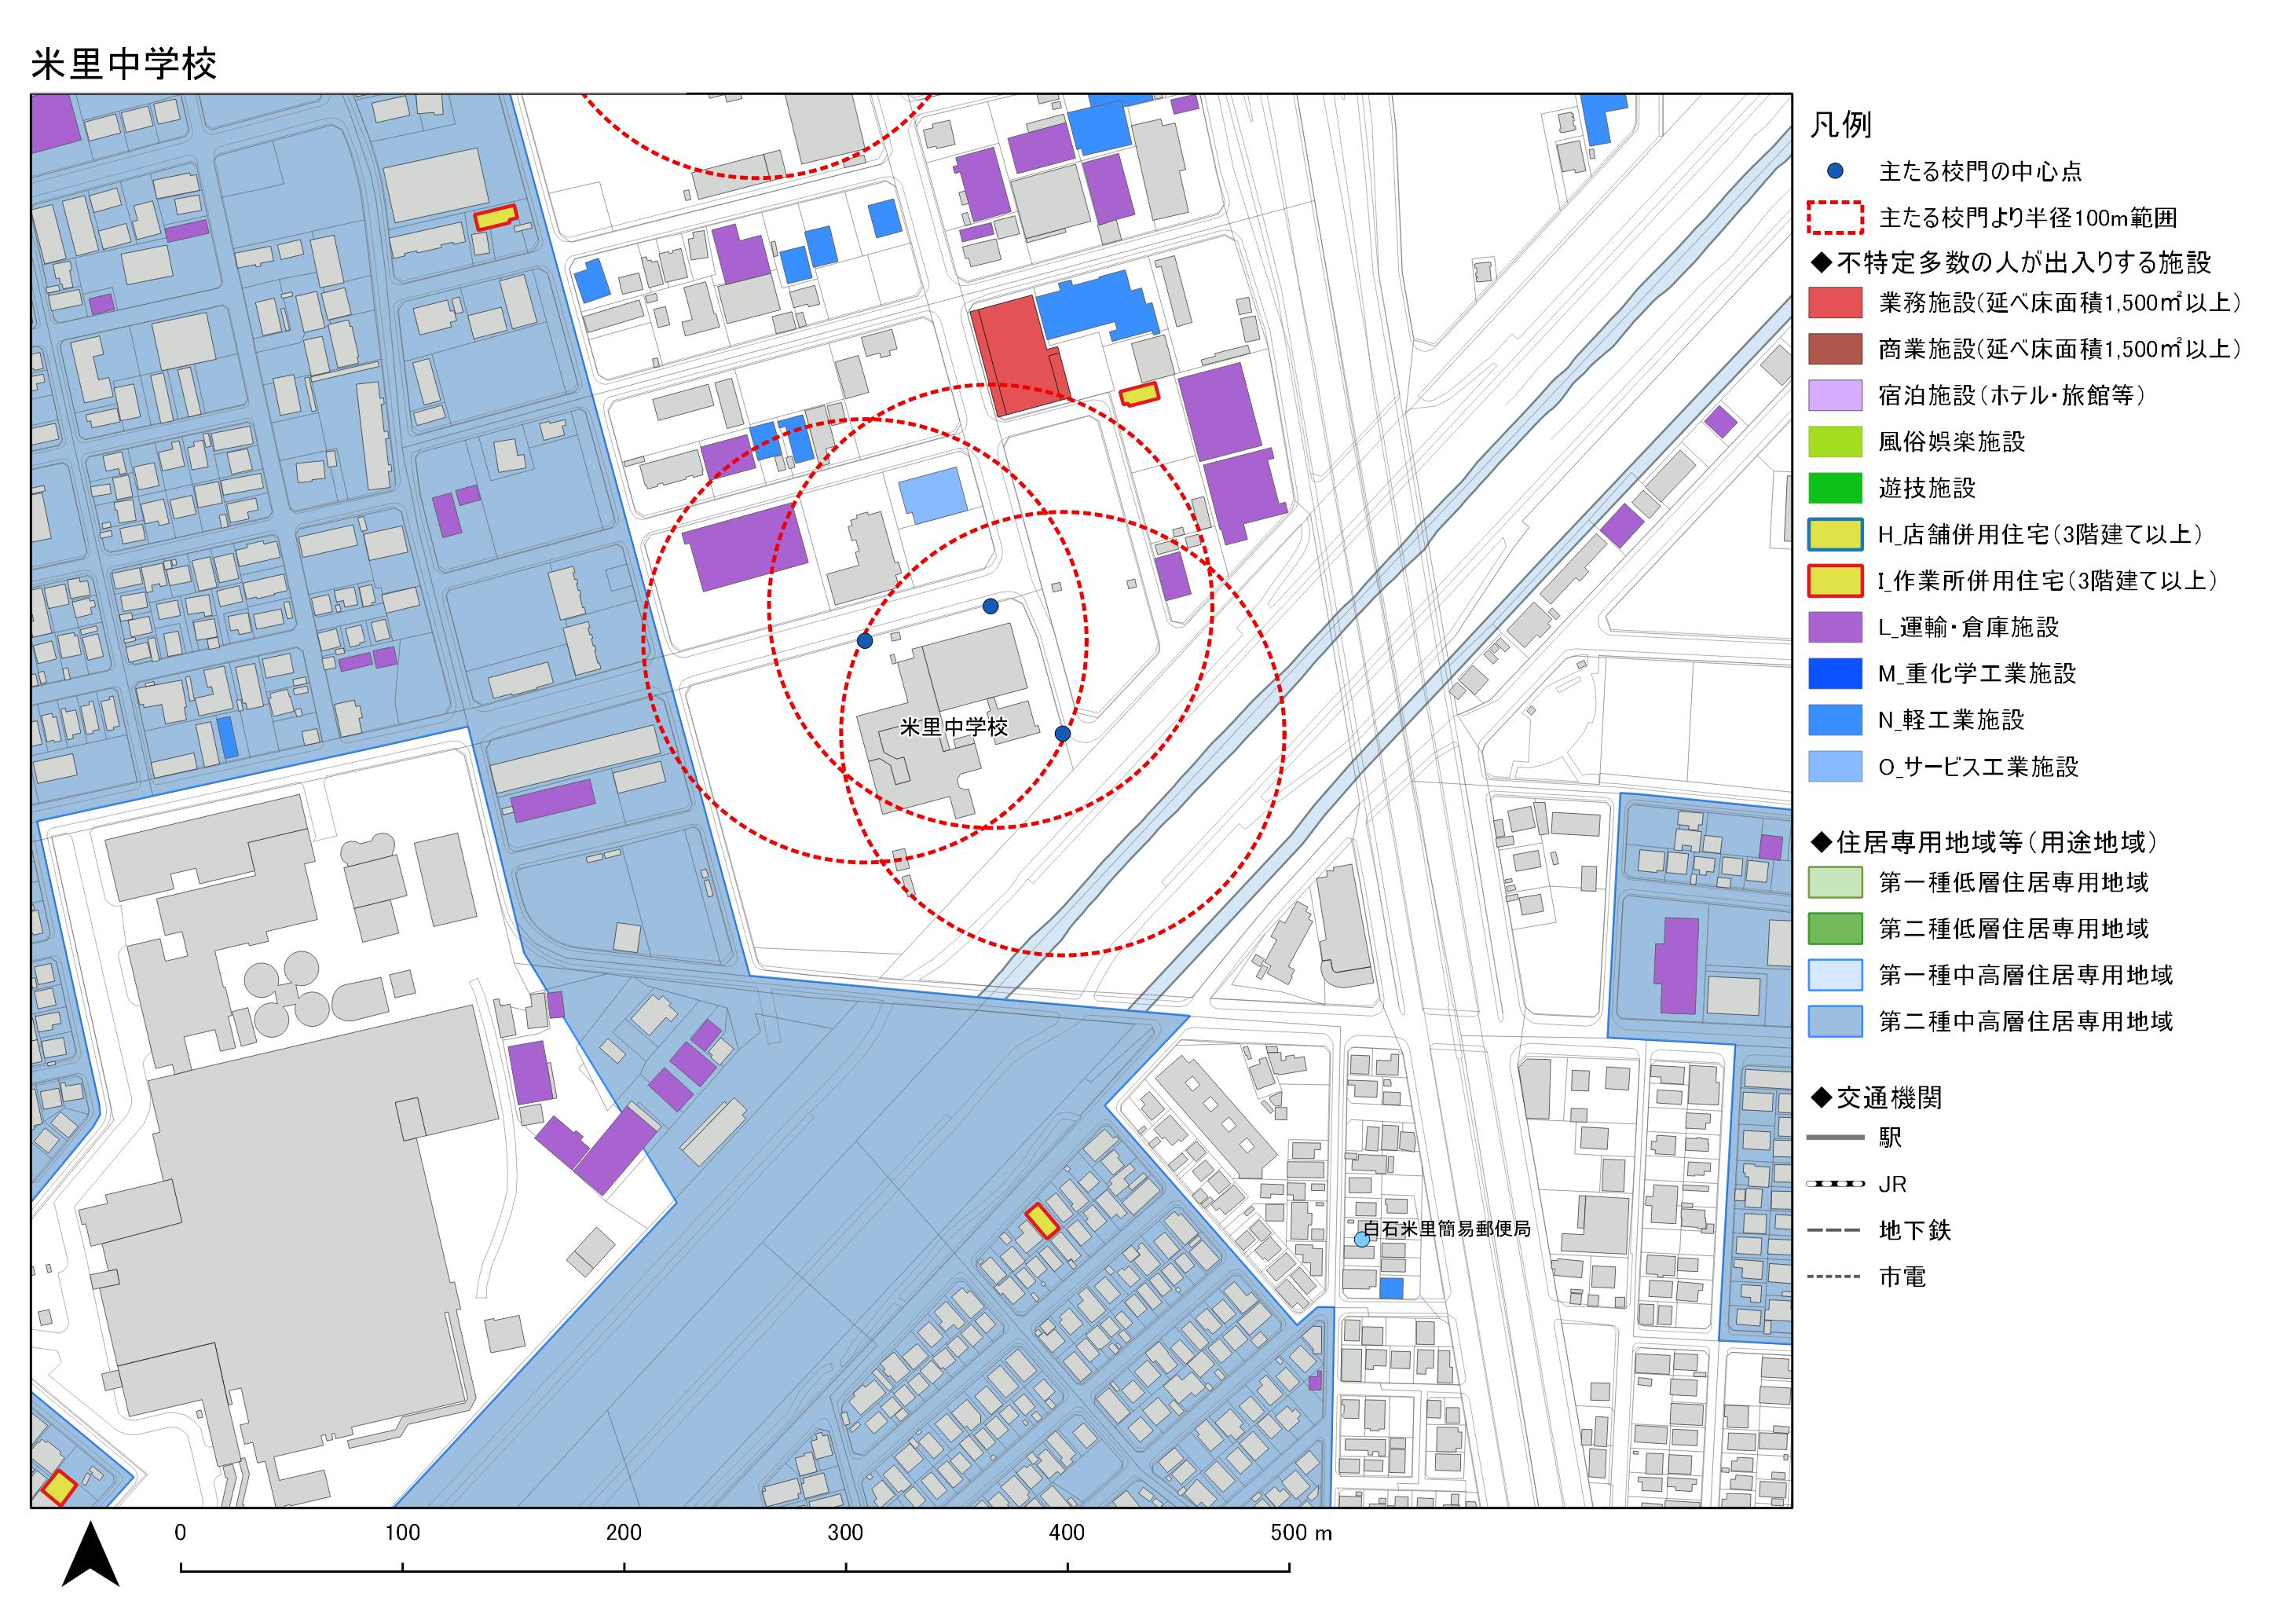Select the M_重化学工業施設 legend swatch
This screenshot has width=2296, height=1623.
click(1835, 674)
